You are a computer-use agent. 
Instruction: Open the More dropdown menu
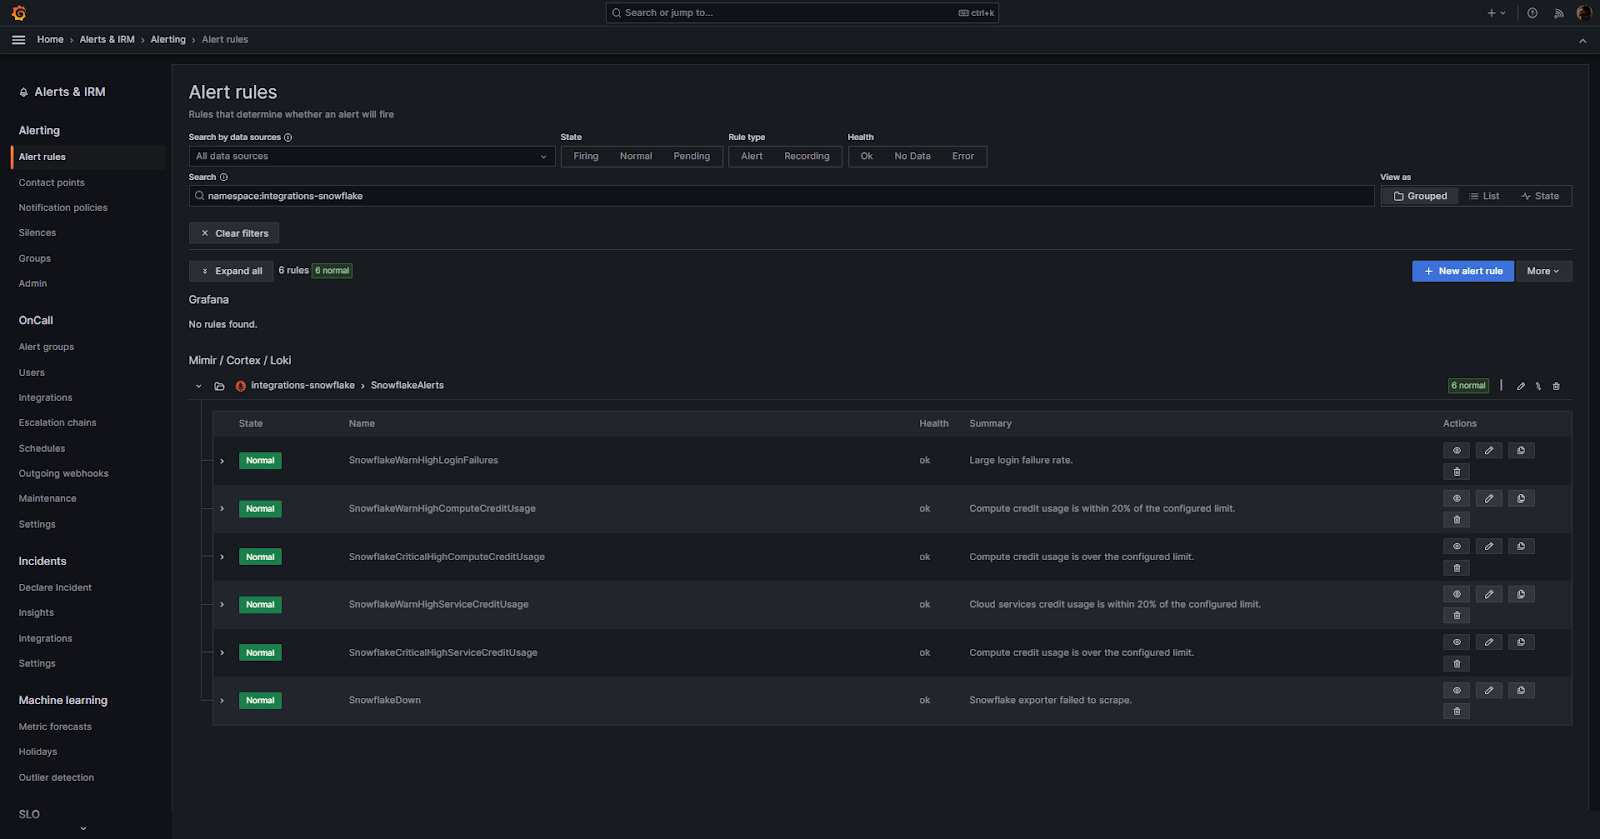point(1543,271)
